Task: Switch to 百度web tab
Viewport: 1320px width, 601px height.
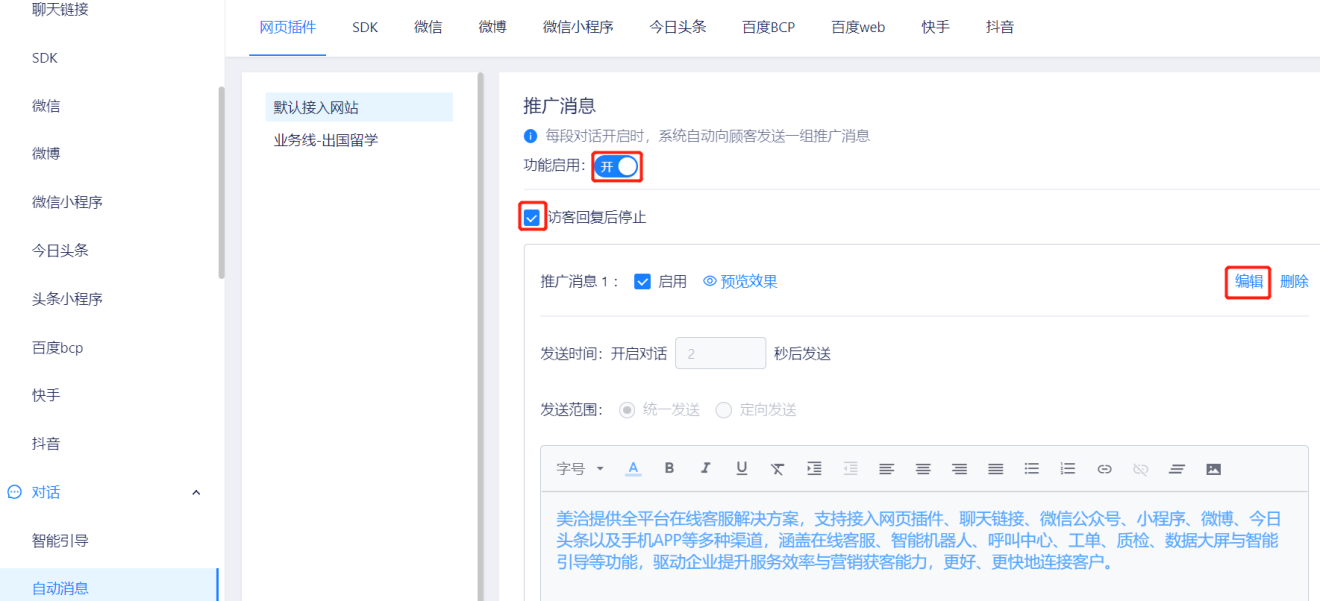Action: point(858,27)
